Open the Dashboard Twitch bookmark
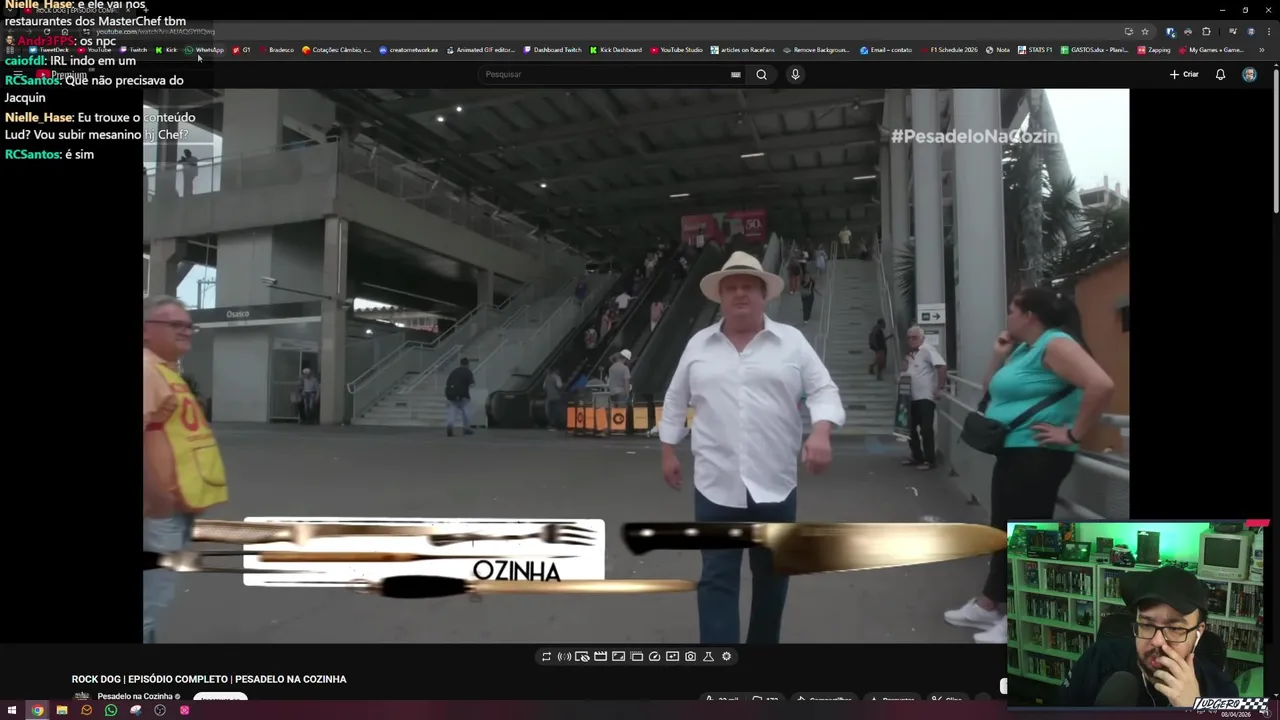 point(553,50)
